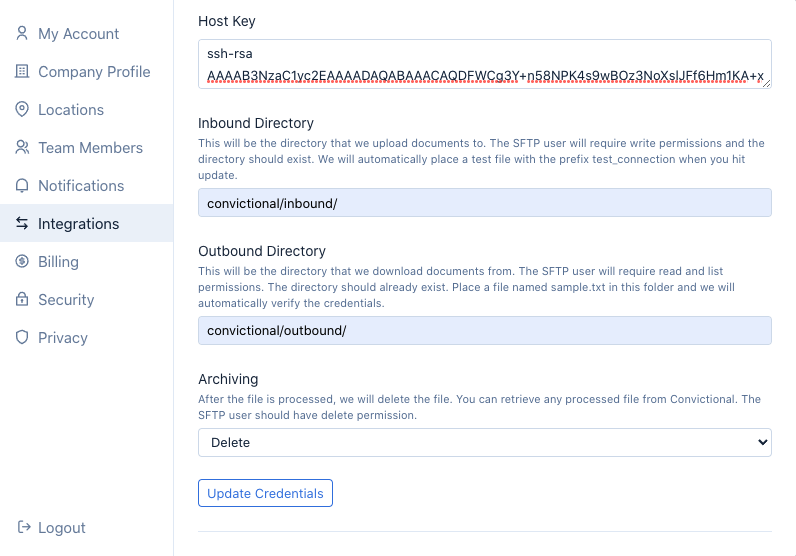Viewport: 796px width, 556px height.
Task: Click the My Account person icon
Action: 22,33
